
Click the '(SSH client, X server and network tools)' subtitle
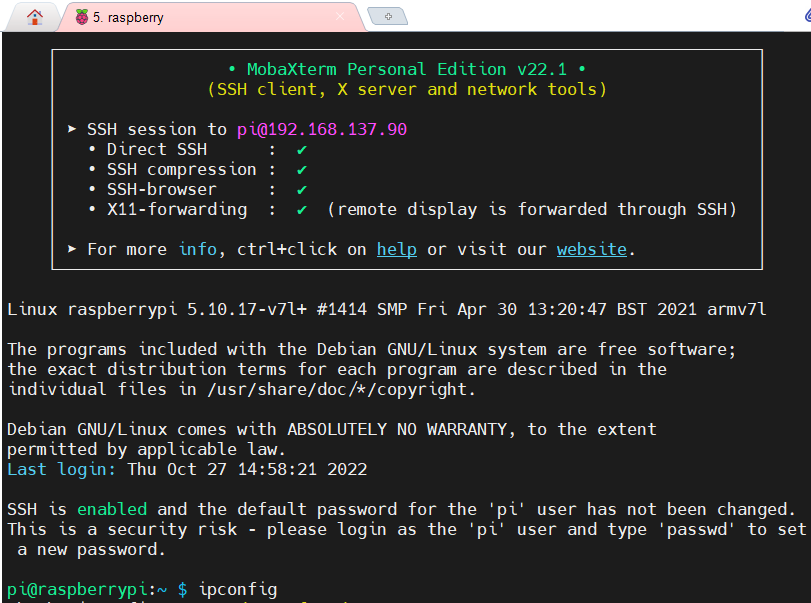tap(407, 89)
